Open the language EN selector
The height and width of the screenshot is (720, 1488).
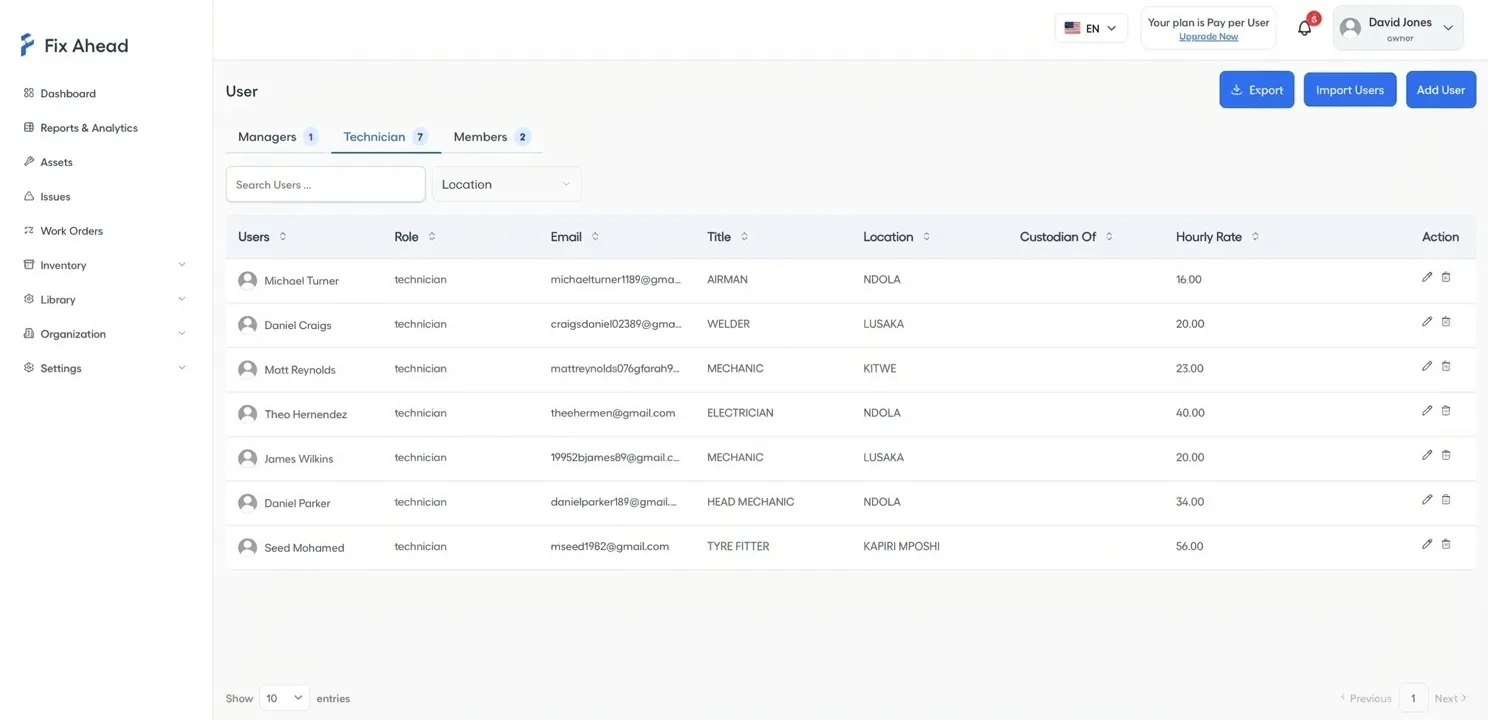1090,28
